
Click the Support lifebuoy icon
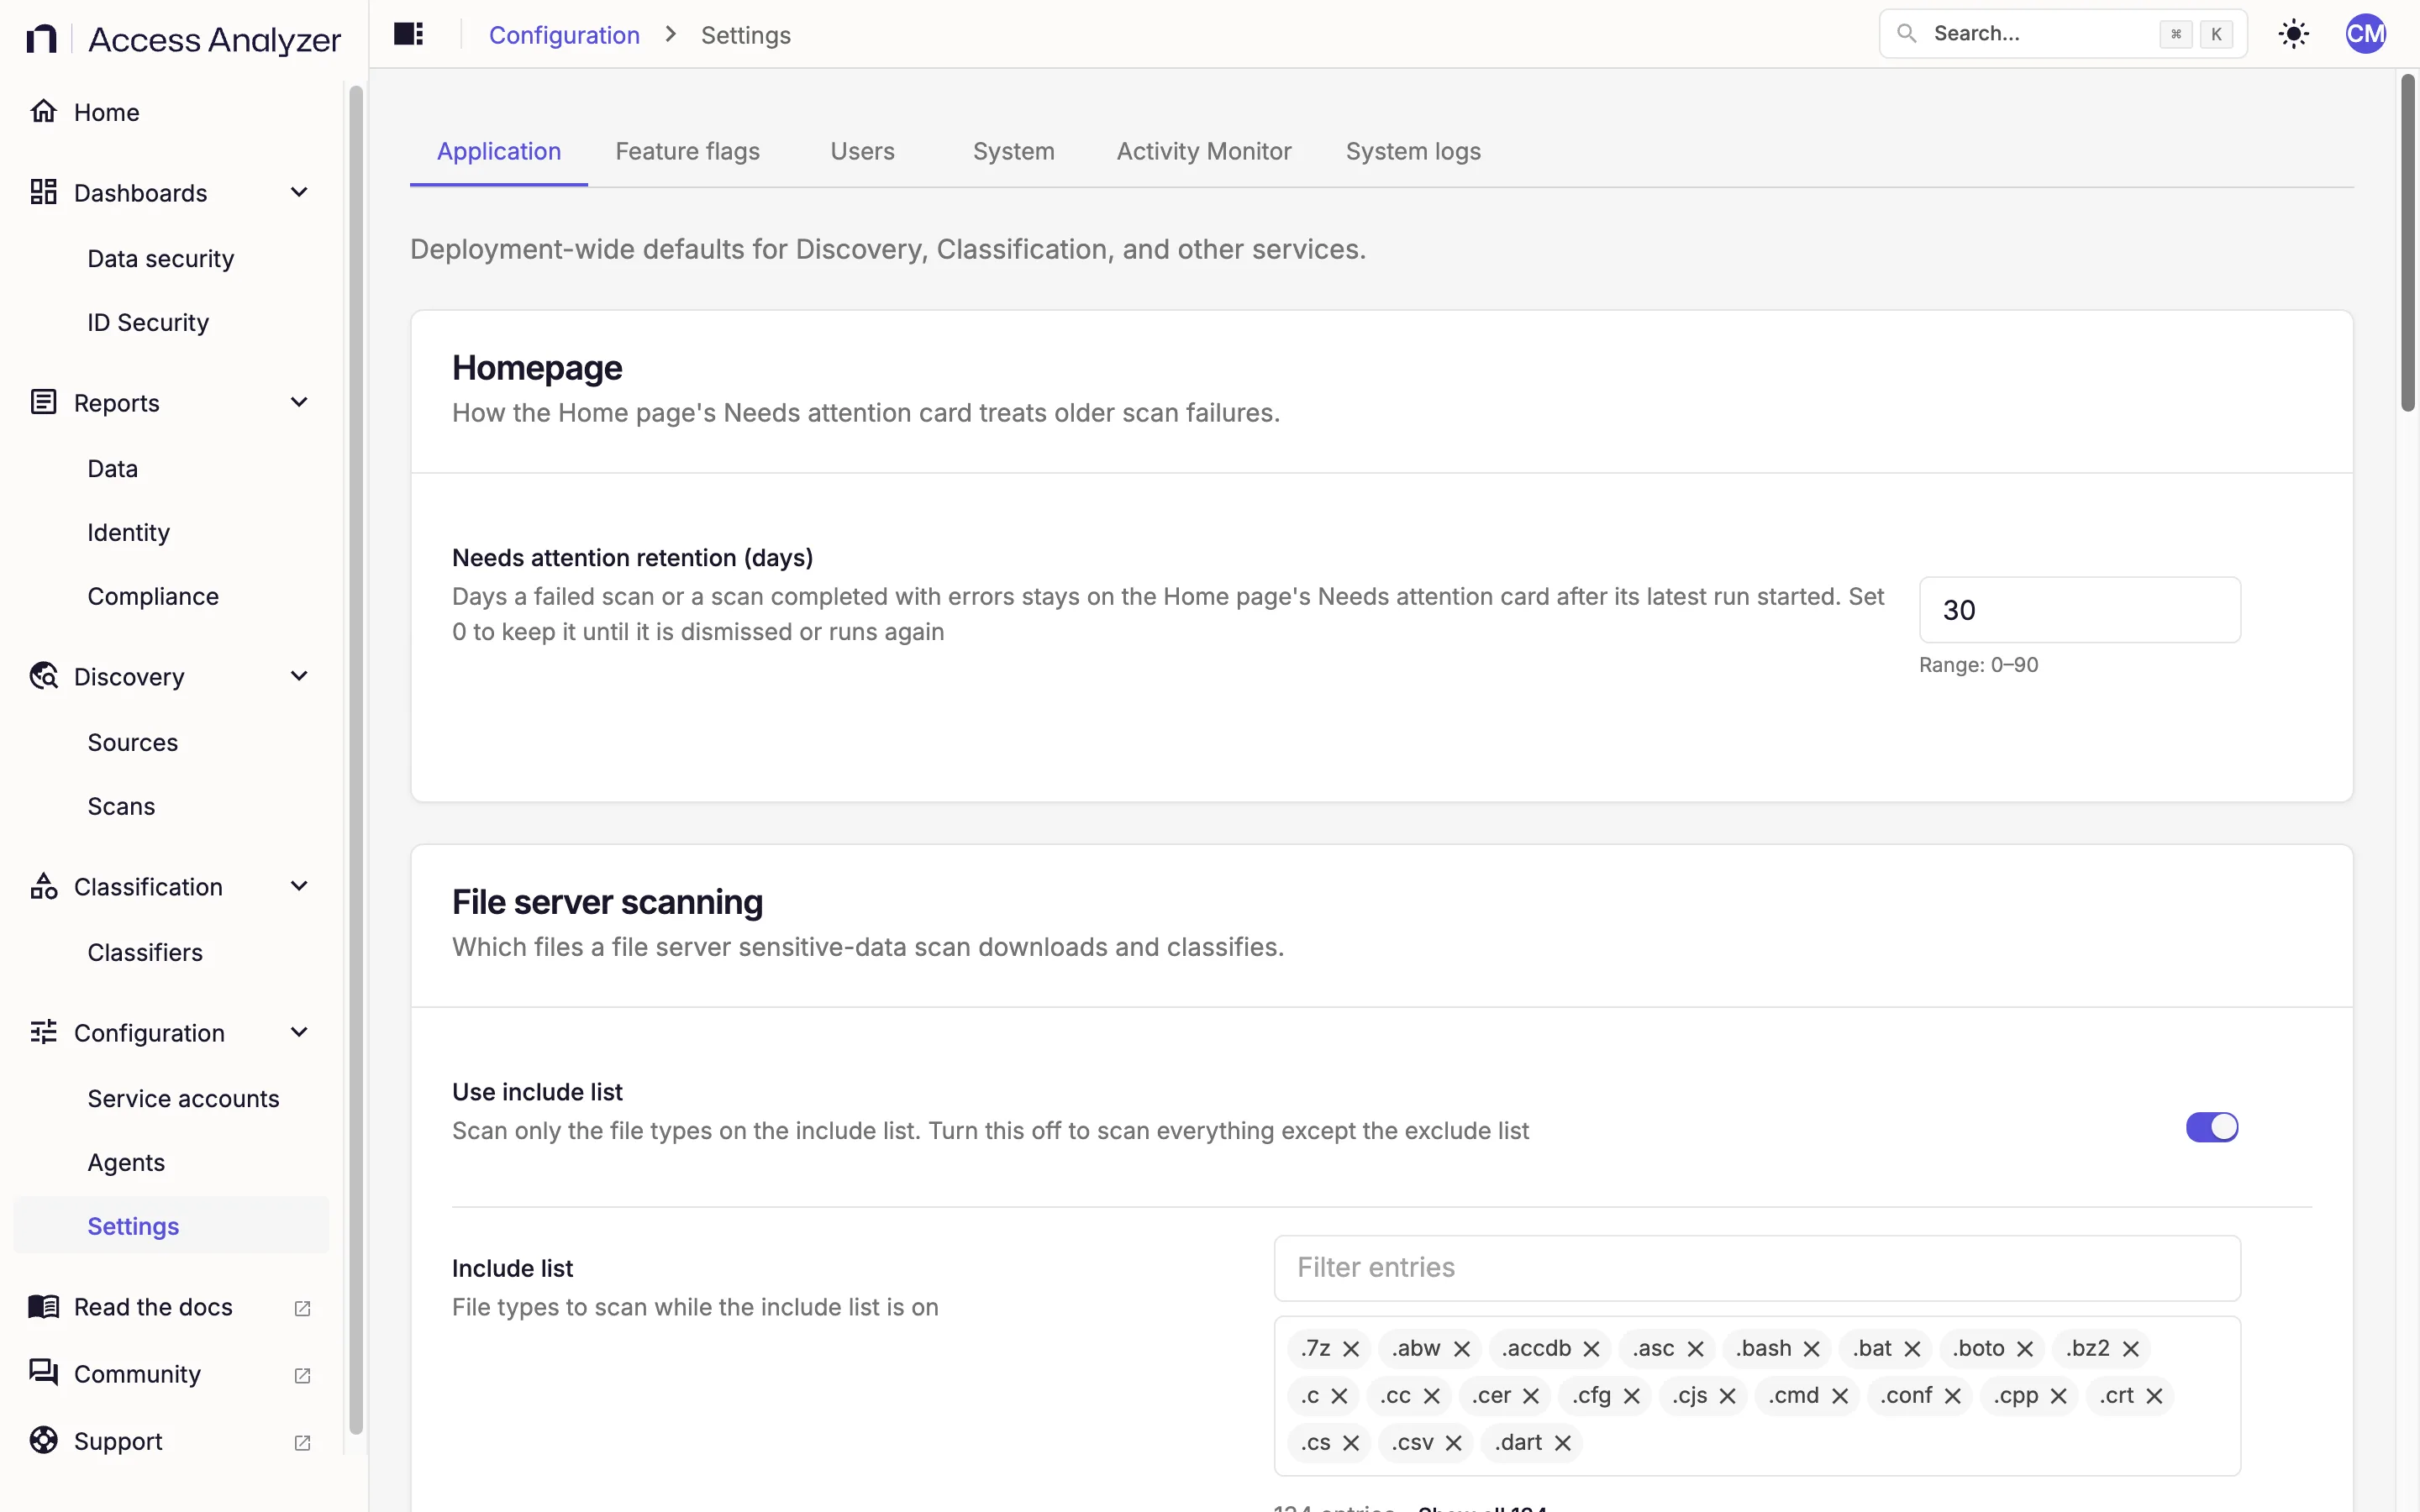pos(43,1440)
